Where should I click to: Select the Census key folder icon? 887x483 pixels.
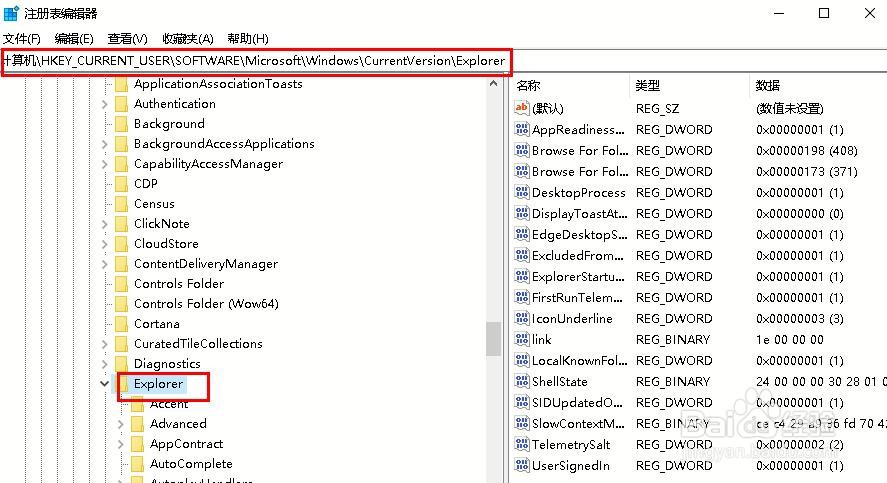tap(121, 204)
